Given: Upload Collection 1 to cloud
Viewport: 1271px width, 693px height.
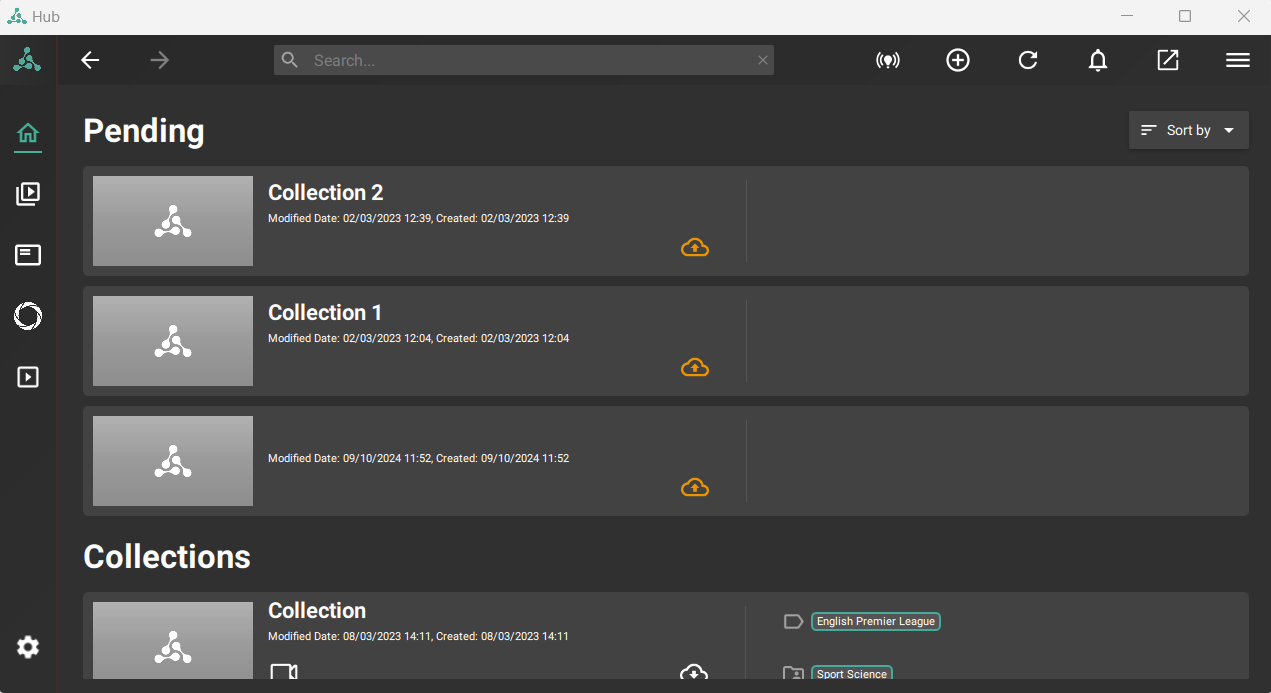Looking at the screenshot, I should [695, 368].
